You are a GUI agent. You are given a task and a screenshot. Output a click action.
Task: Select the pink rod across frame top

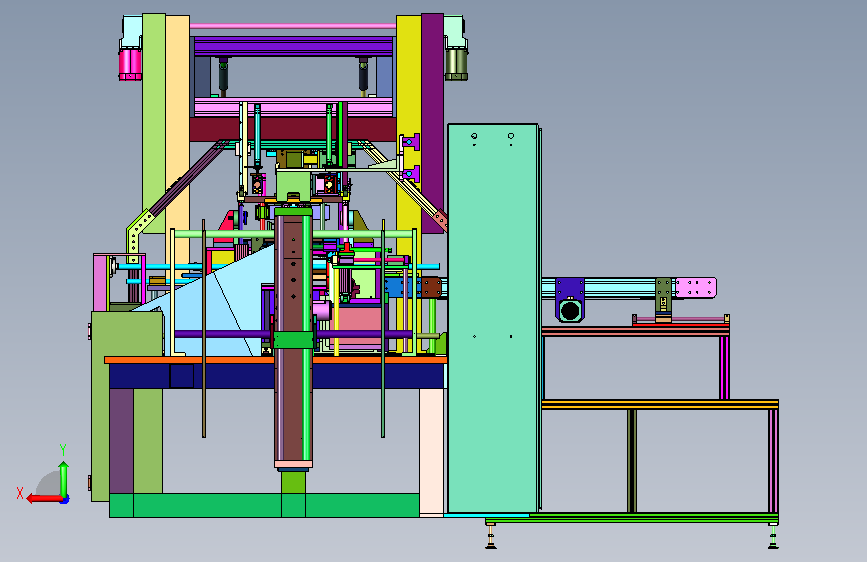click(293, 26)
